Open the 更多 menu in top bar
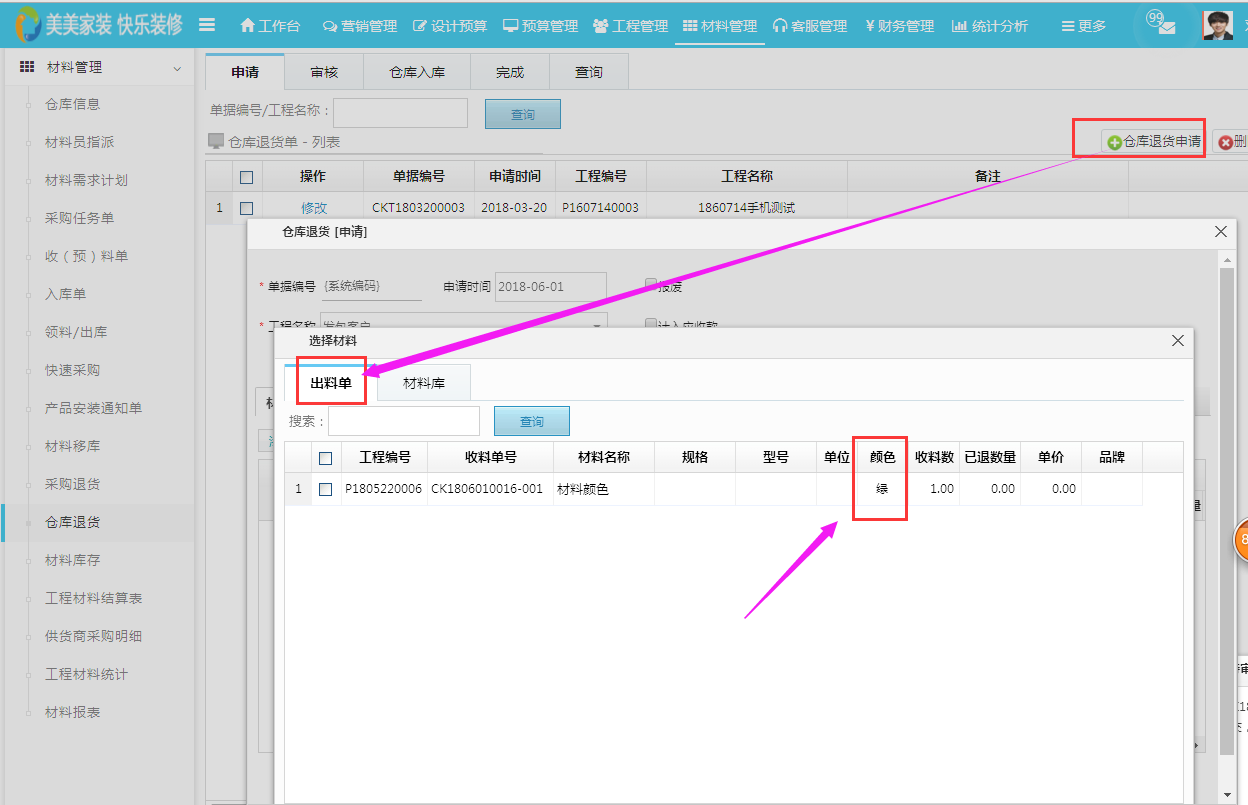Image resolution: width=1248 pixels, height=805 pixels. coord(1083,26)
